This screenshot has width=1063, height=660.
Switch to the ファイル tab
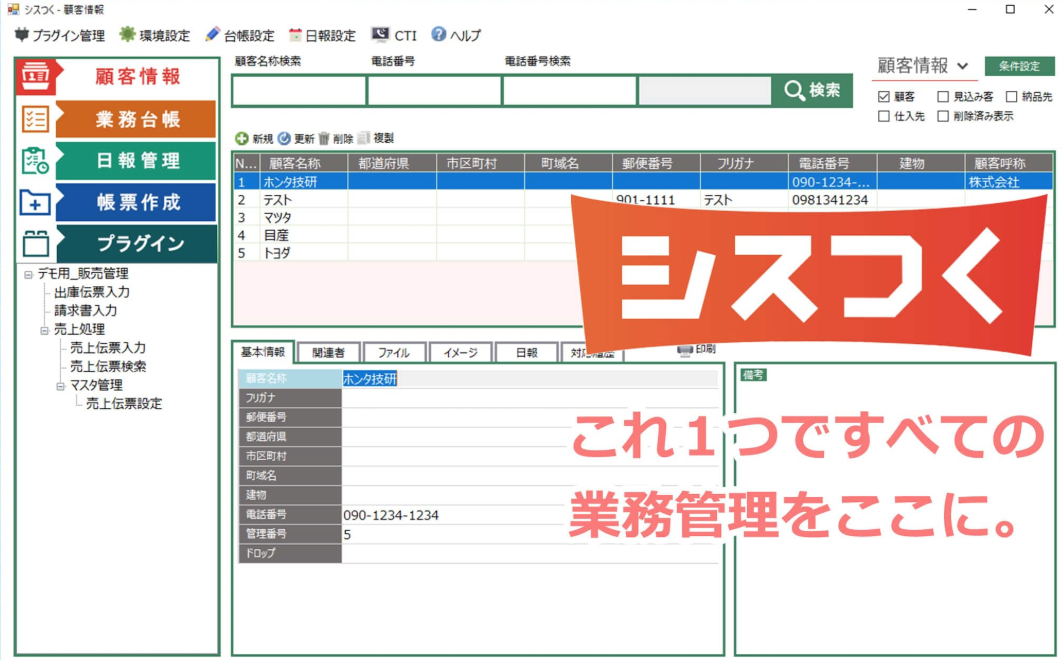393,353
